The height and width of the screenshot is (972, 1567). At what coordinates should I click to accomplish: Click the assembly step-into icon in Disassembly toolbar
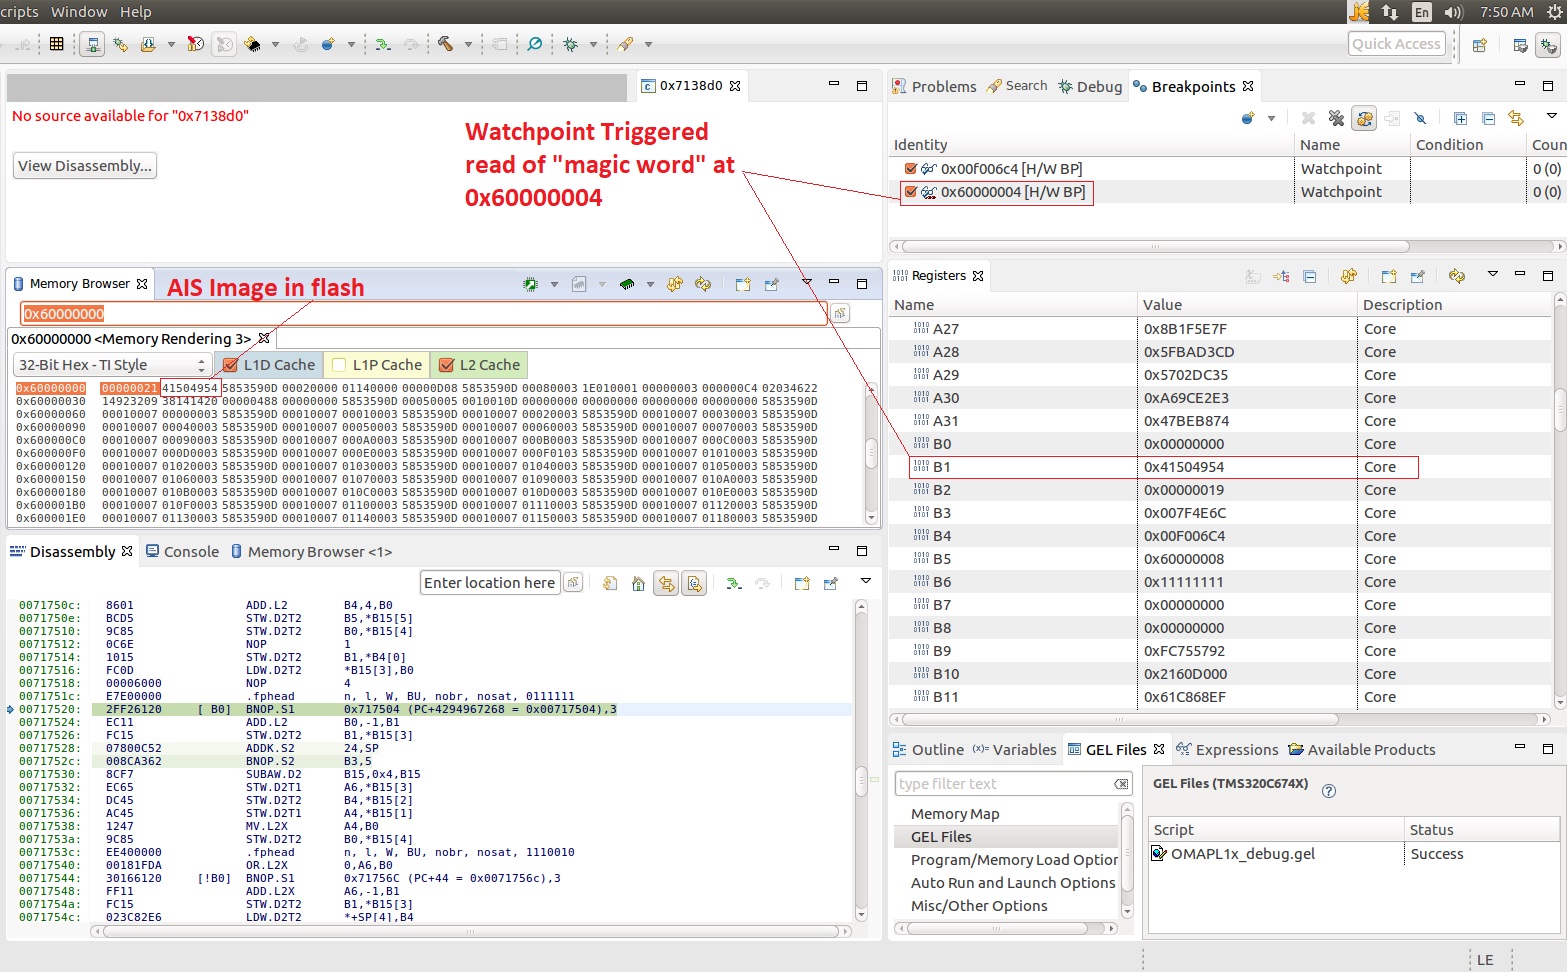pyautogui.click(x=734, y=583)
